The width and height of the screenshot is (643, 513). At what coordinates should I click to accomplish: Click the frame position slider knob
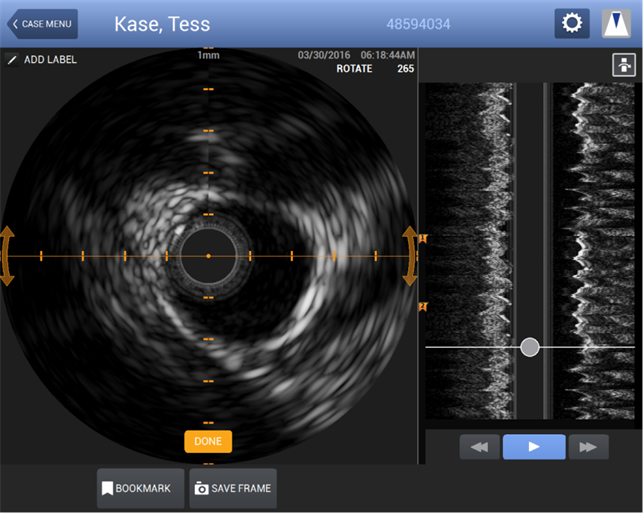pyautogui.click(x=529, y=347)
